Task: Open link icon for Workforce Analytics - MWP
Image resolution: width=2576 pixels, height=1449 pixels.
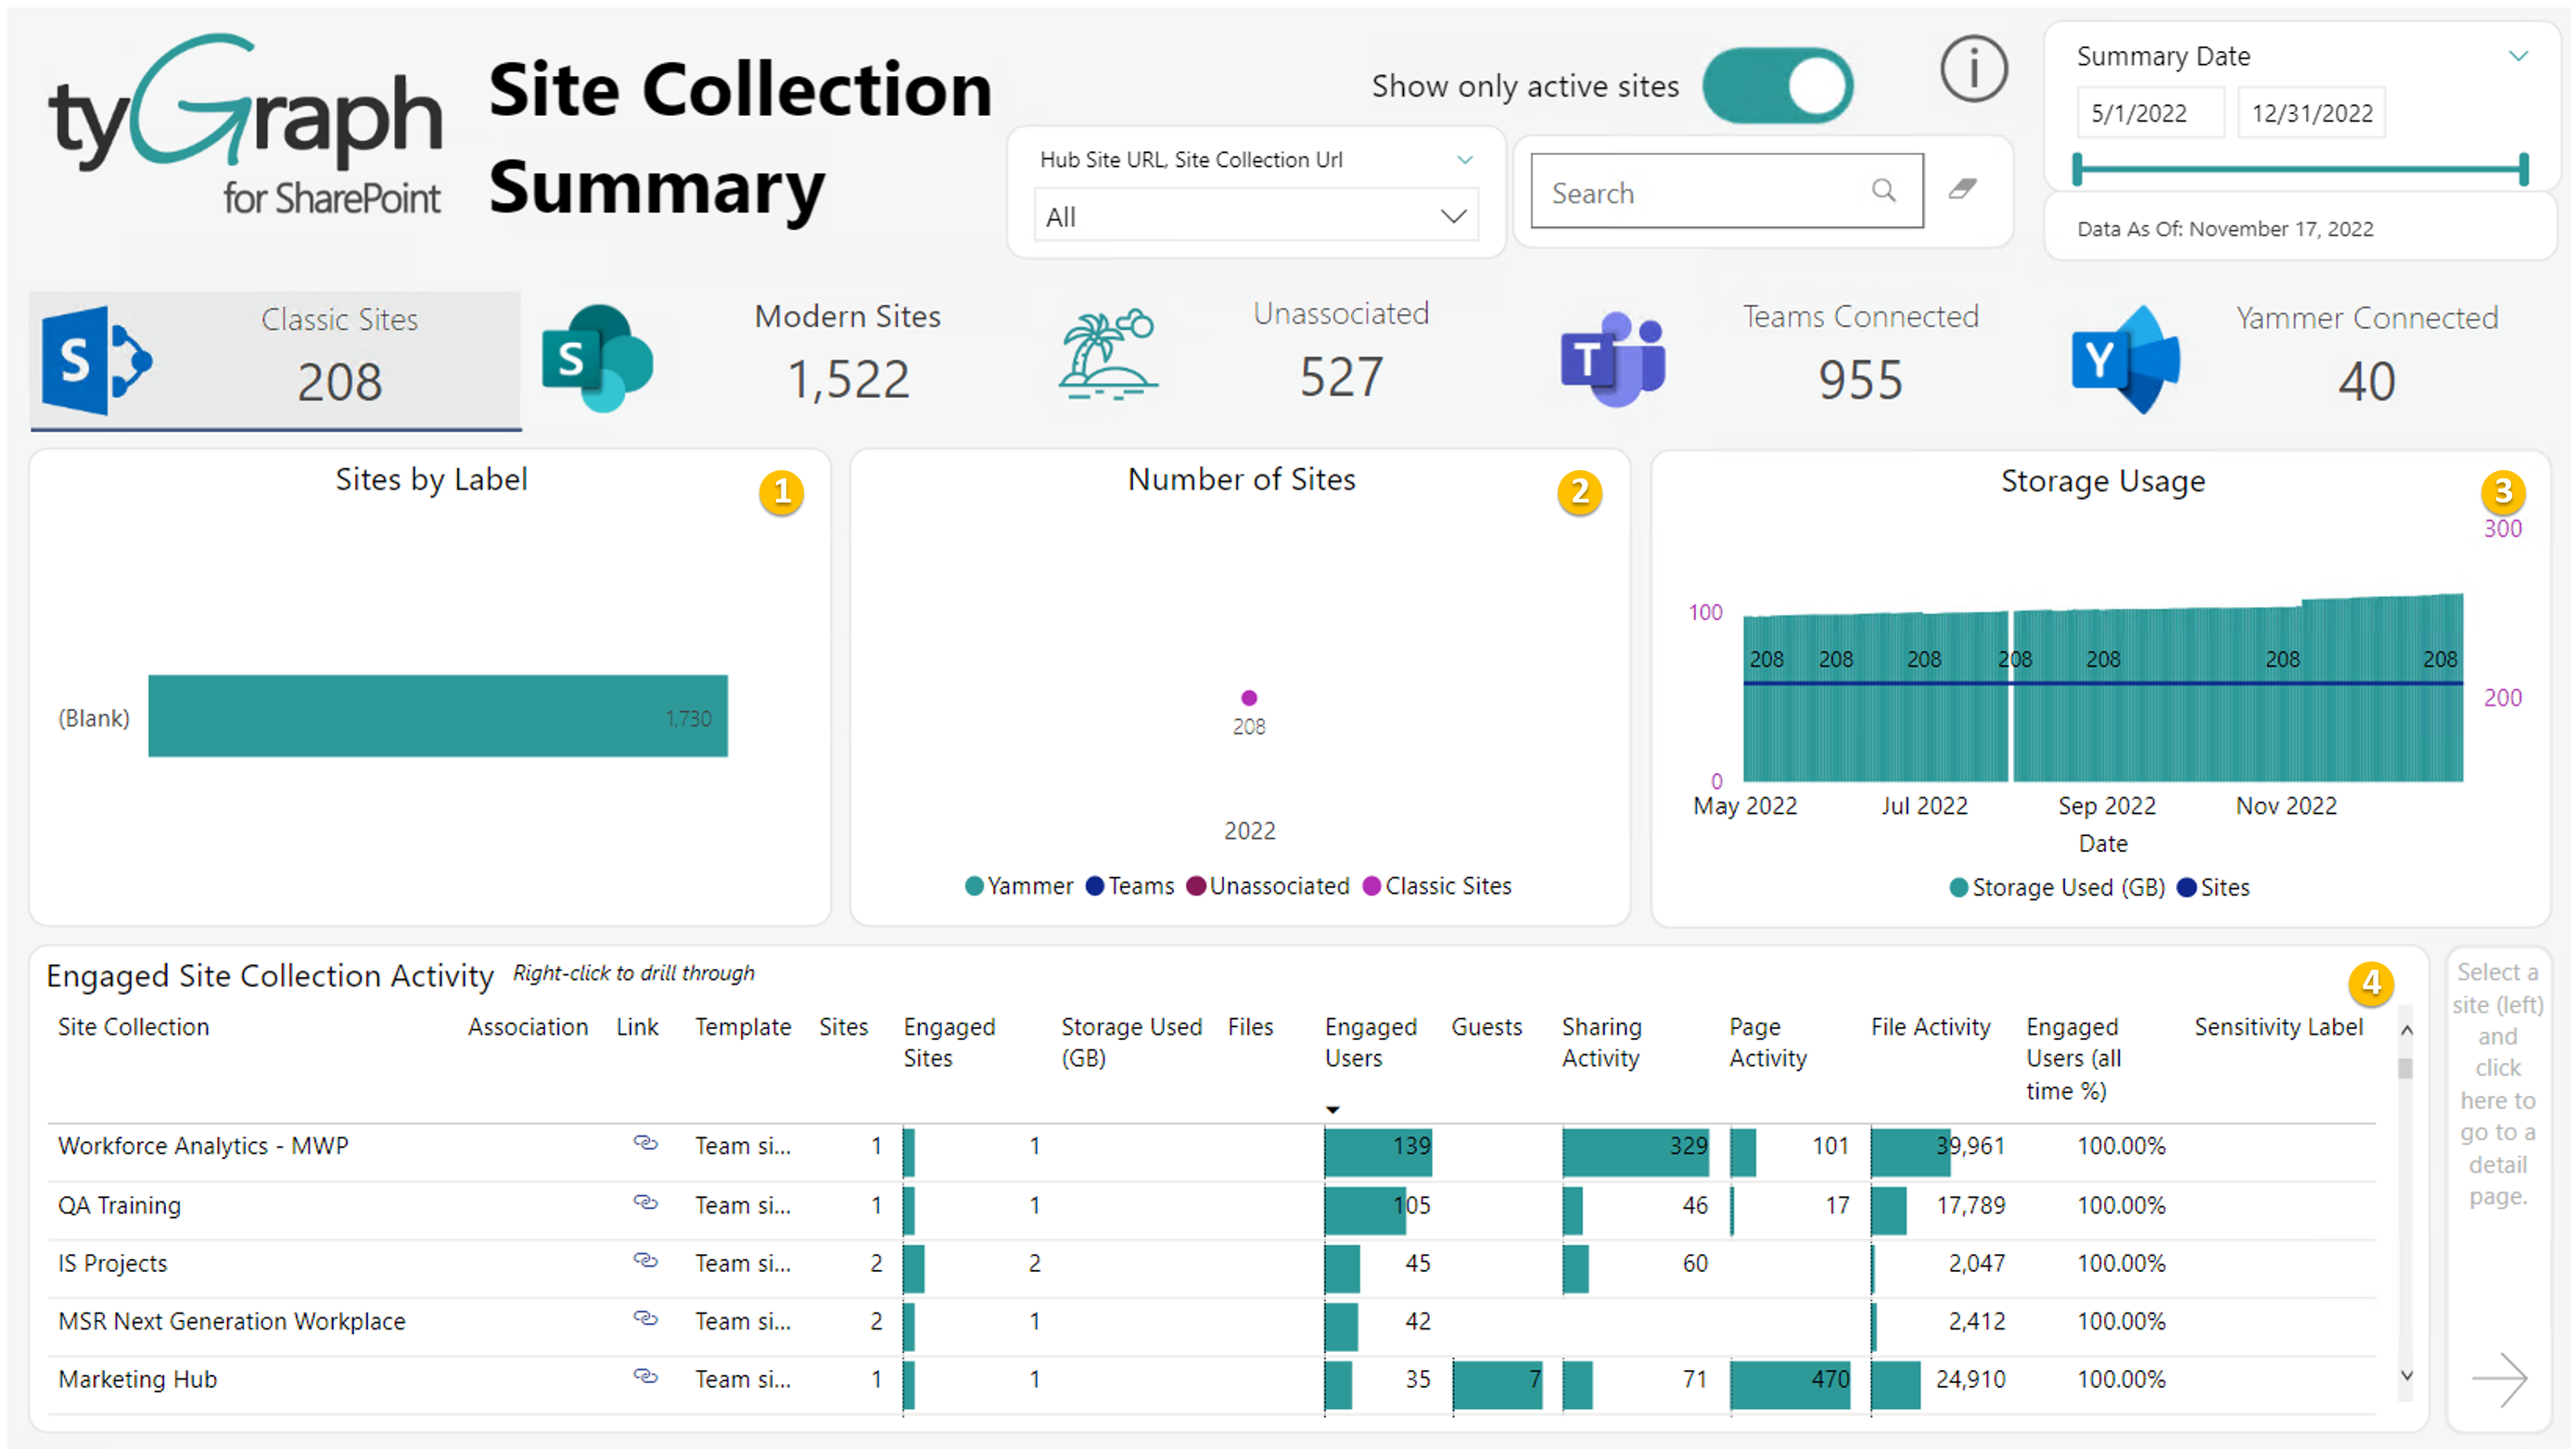Action: click(x=646, y=1143)
